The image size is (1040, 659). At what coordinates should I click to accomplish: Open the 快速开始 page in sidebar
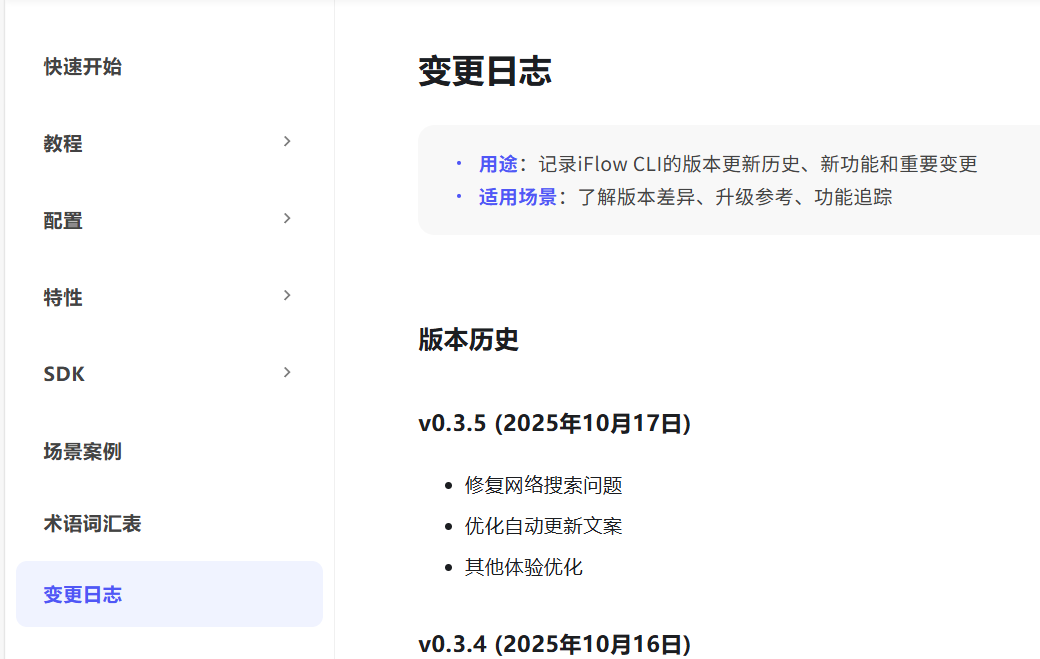(x=83, y=67)
